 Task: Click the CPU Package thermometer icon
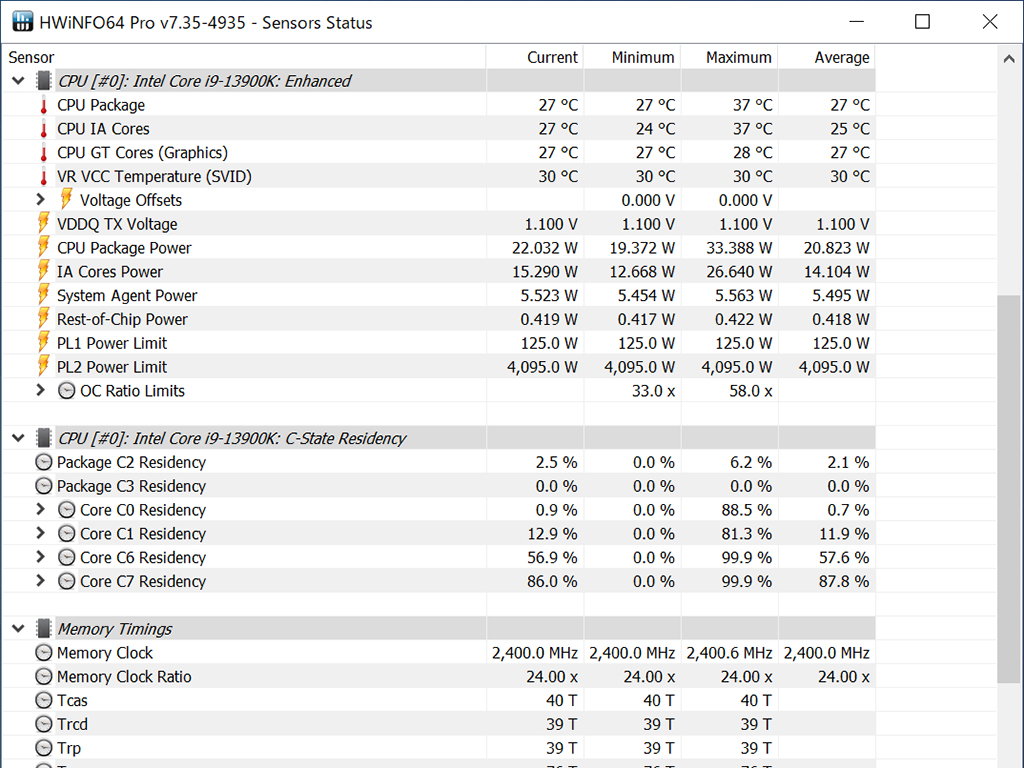pos(44,105)
